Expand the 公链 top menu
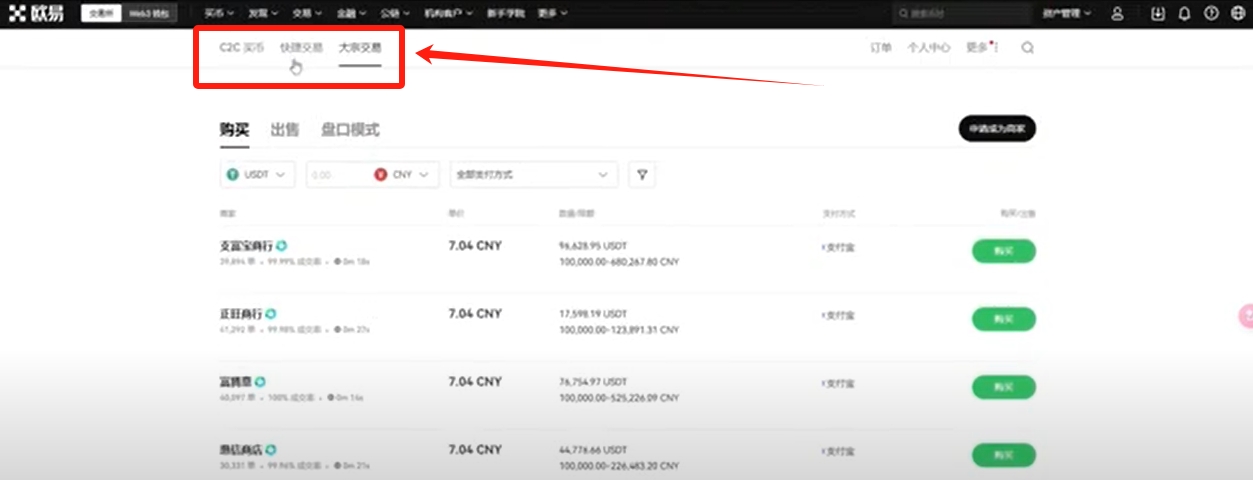 (x=395, y=14)
